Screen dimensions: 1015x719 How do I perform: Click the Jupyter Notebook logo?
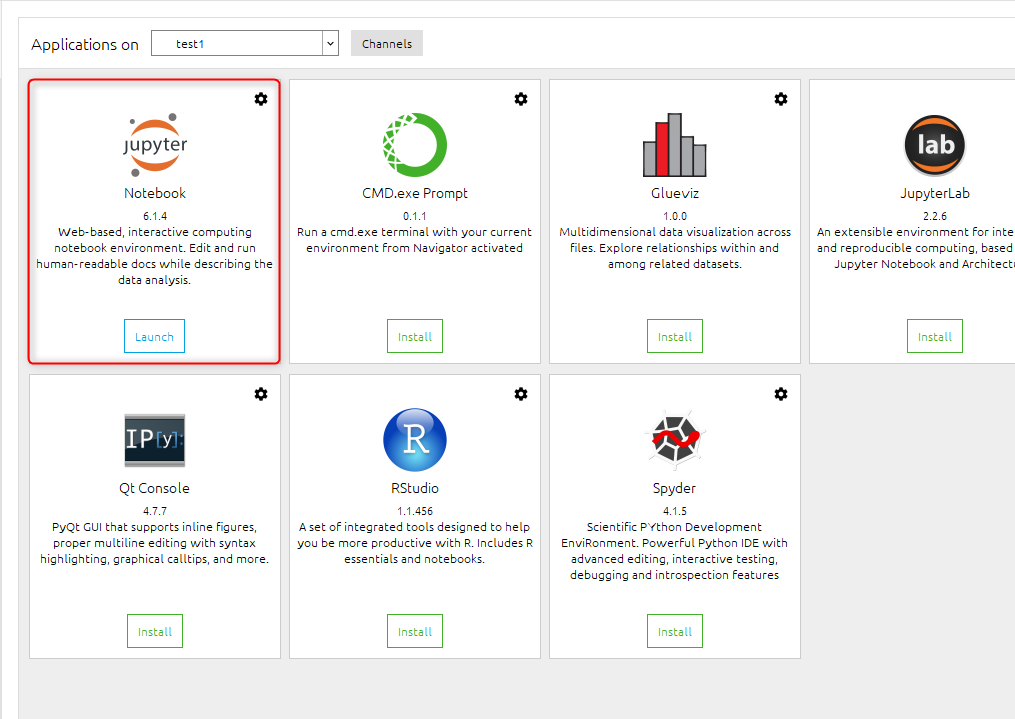(x=155, y=145)
